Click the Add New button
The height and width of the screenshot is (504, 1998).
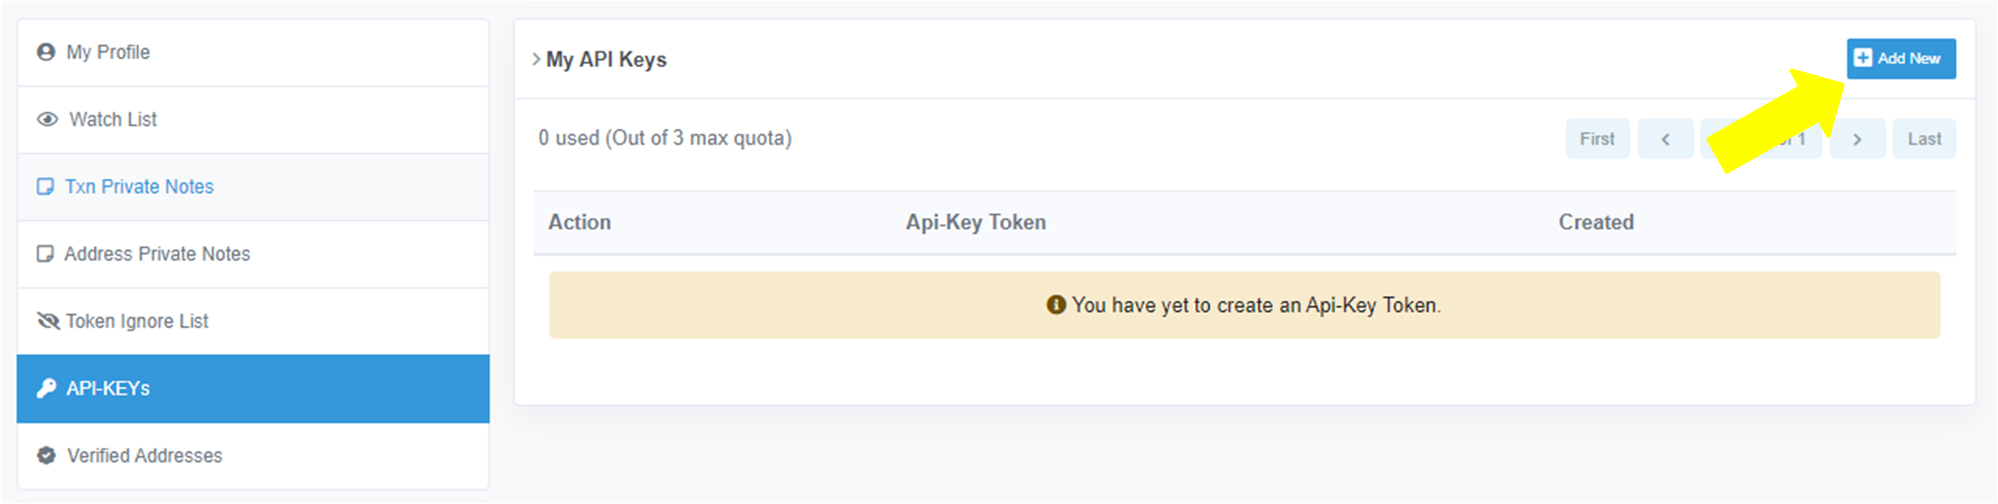point(1901,58)
